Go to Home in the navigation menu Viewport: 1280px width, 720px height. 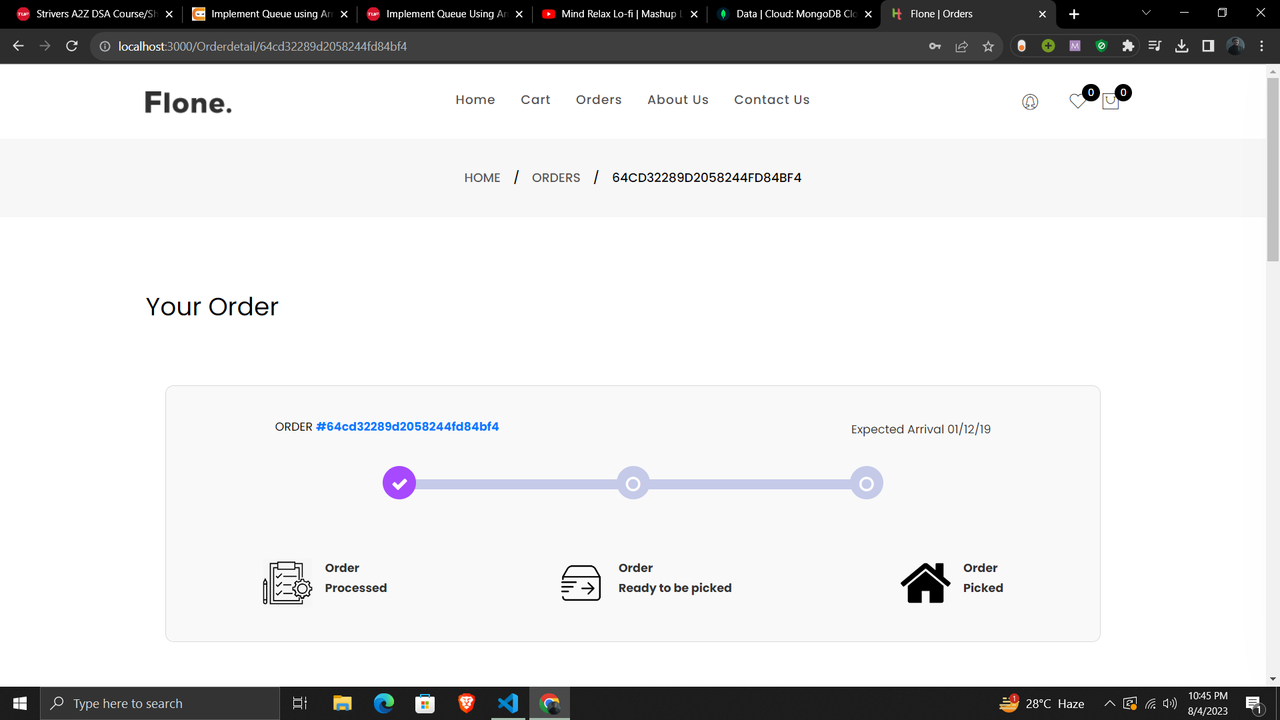point(475,100)
